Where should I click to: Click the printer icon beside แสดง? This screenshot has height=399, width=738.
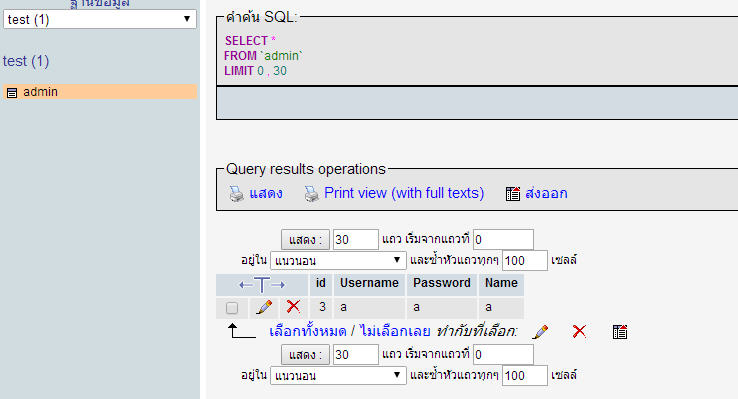[236, 193]
